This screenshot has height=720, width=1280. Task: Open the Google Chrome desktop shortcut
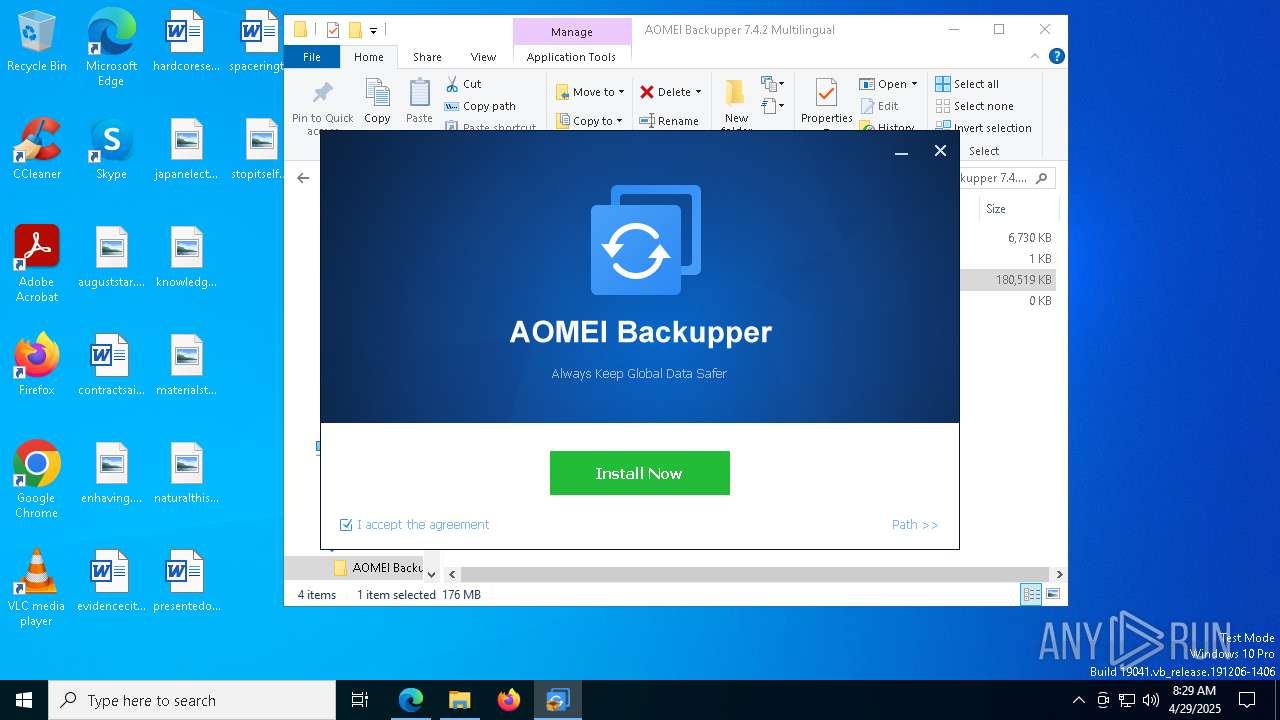pyautogui.click(x=36, y=480)
